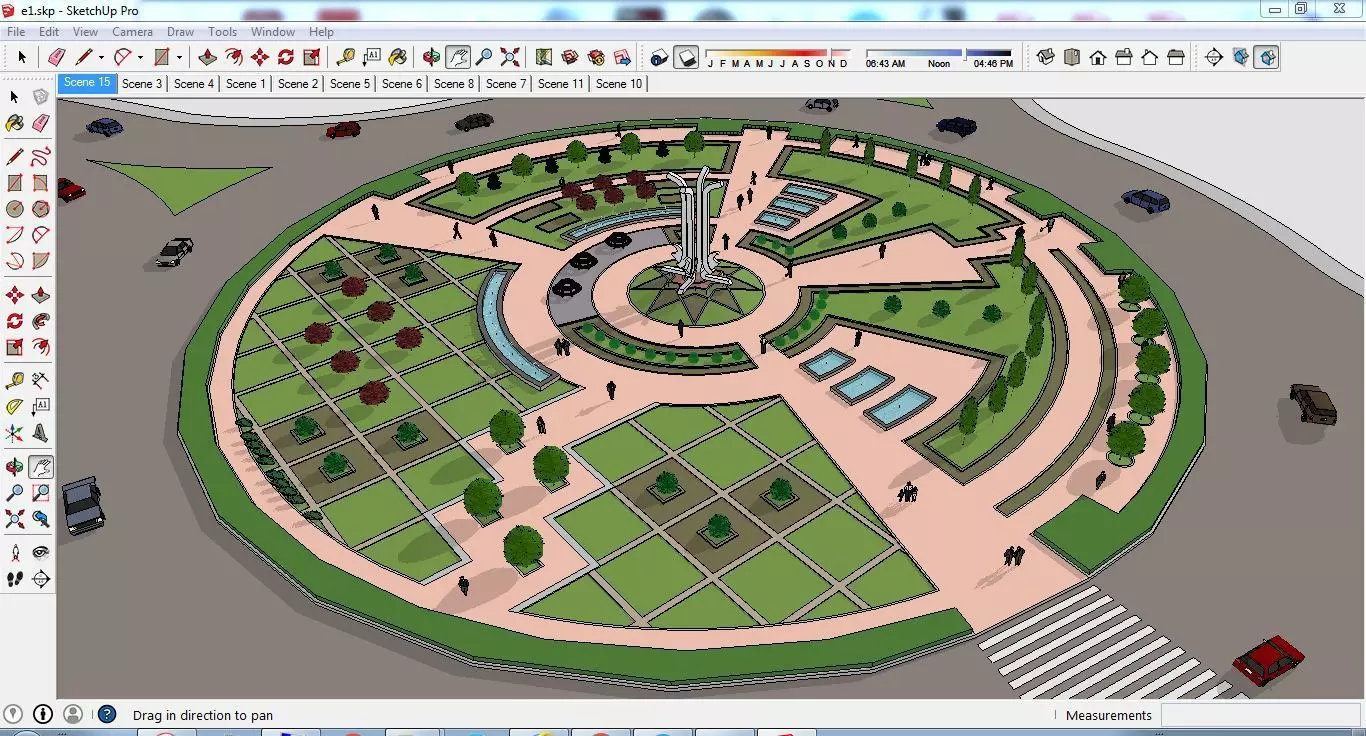
Task: Click the red car model near crosswalk
Action: tap(1268, 659)
